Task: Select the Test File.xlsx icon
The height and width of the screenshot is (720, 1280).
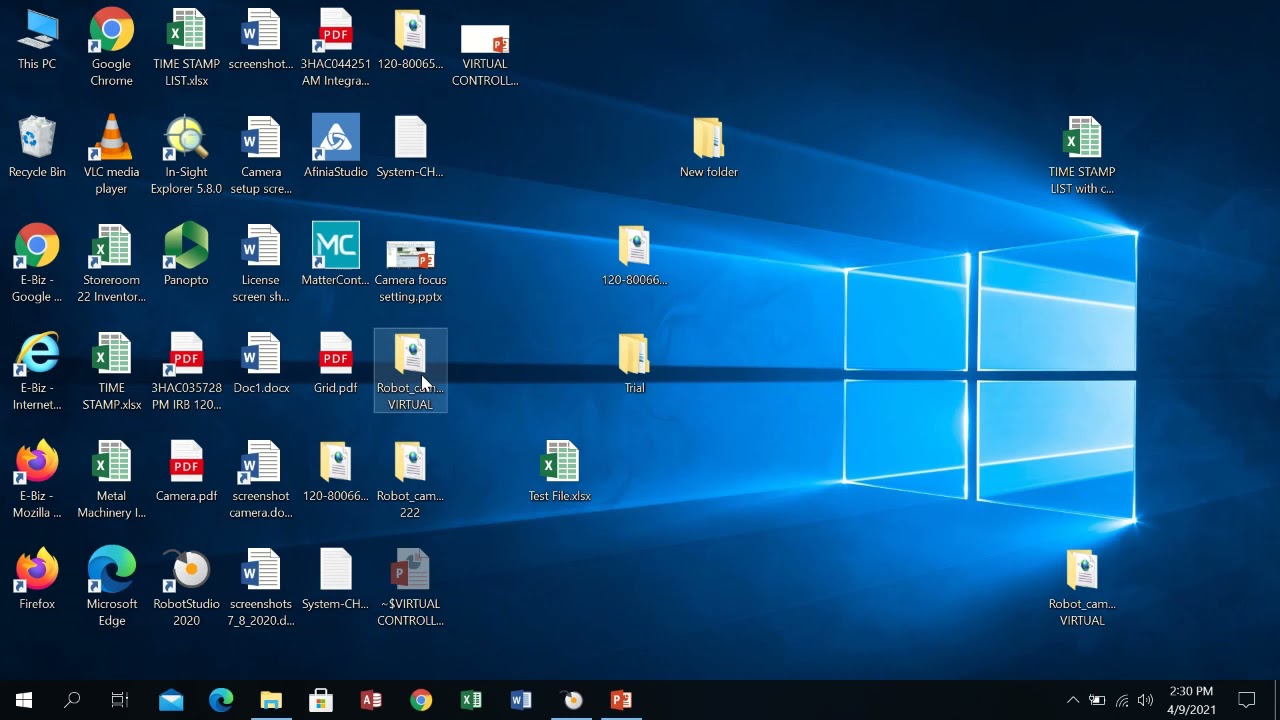Action: pos(559,471)
